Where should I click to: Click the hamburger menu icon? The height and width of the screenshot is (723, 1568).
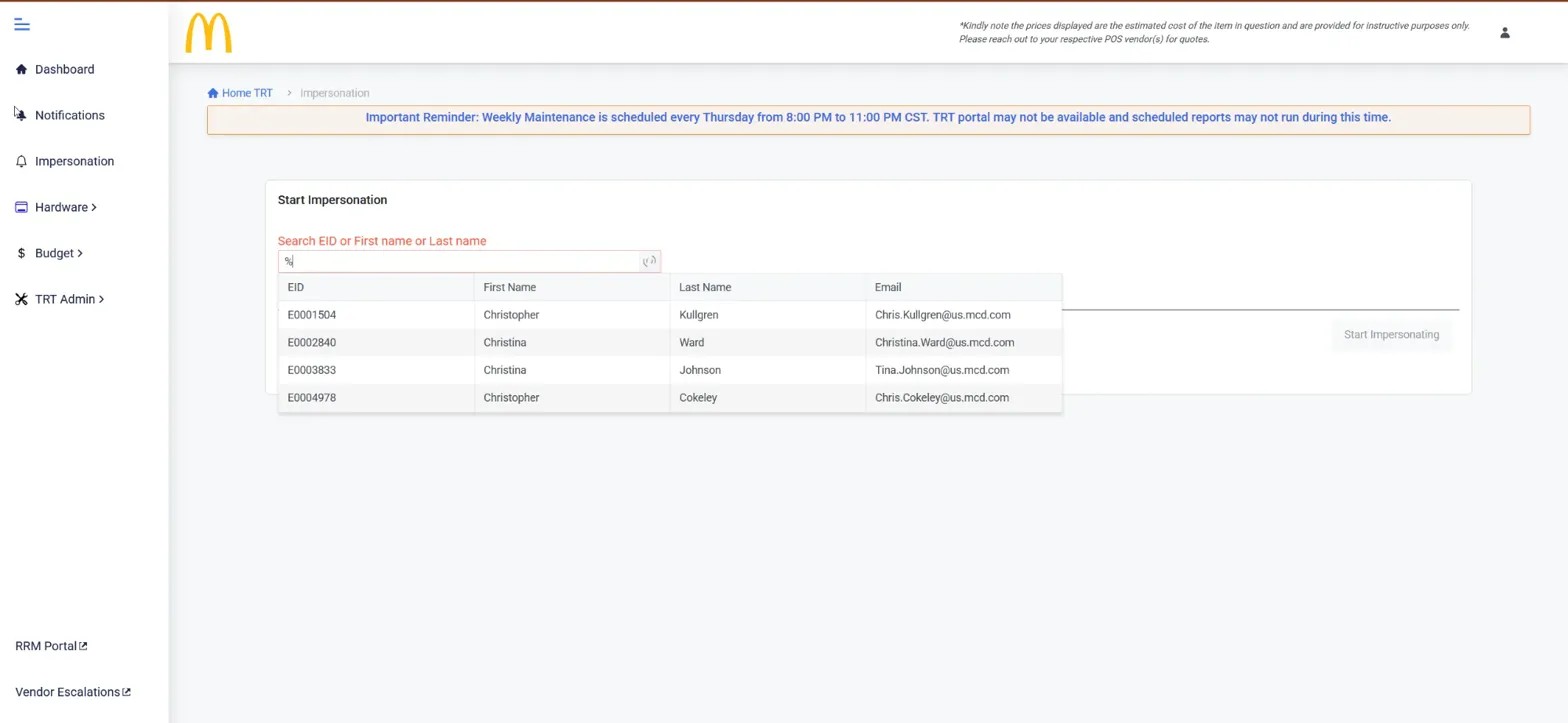pos(22,24)
